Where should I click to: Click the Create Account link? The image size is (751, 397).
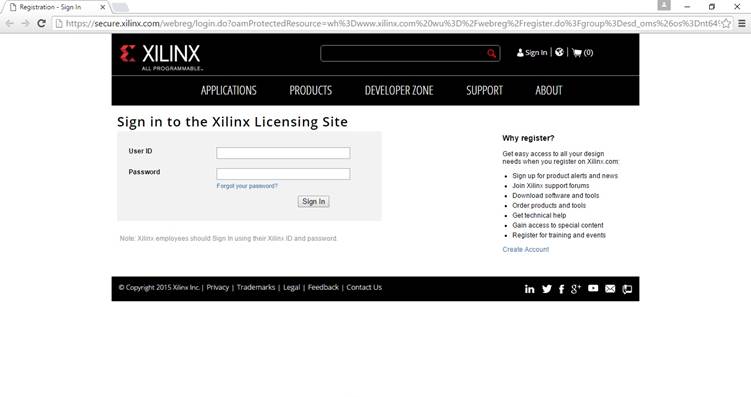coord(525,250)
